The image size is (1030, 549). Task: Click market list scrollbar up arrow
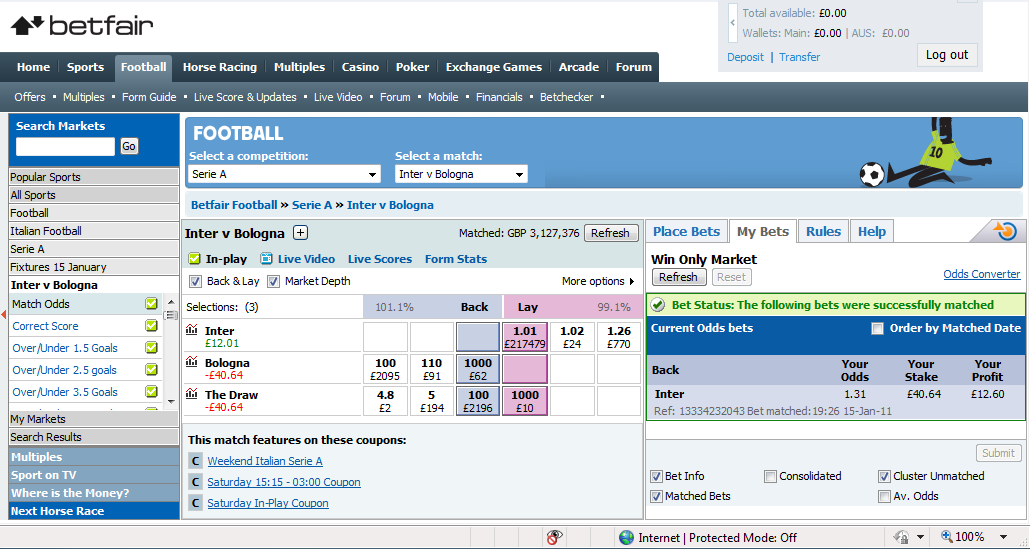click(x=171, y=302)
